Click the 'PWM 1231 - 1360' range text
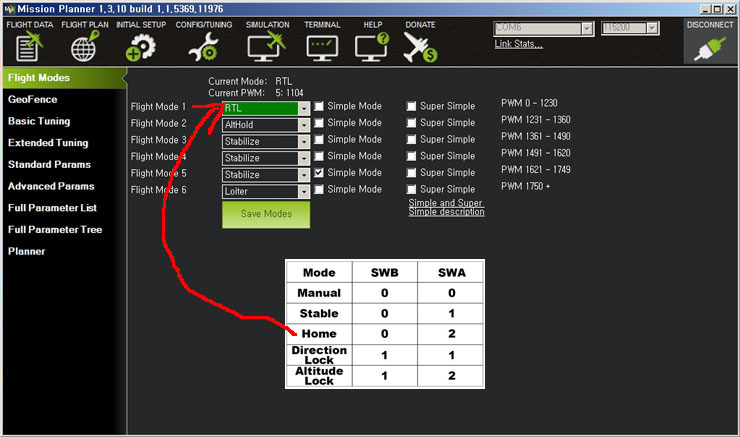The image size is (740, 437). [536, 120]
